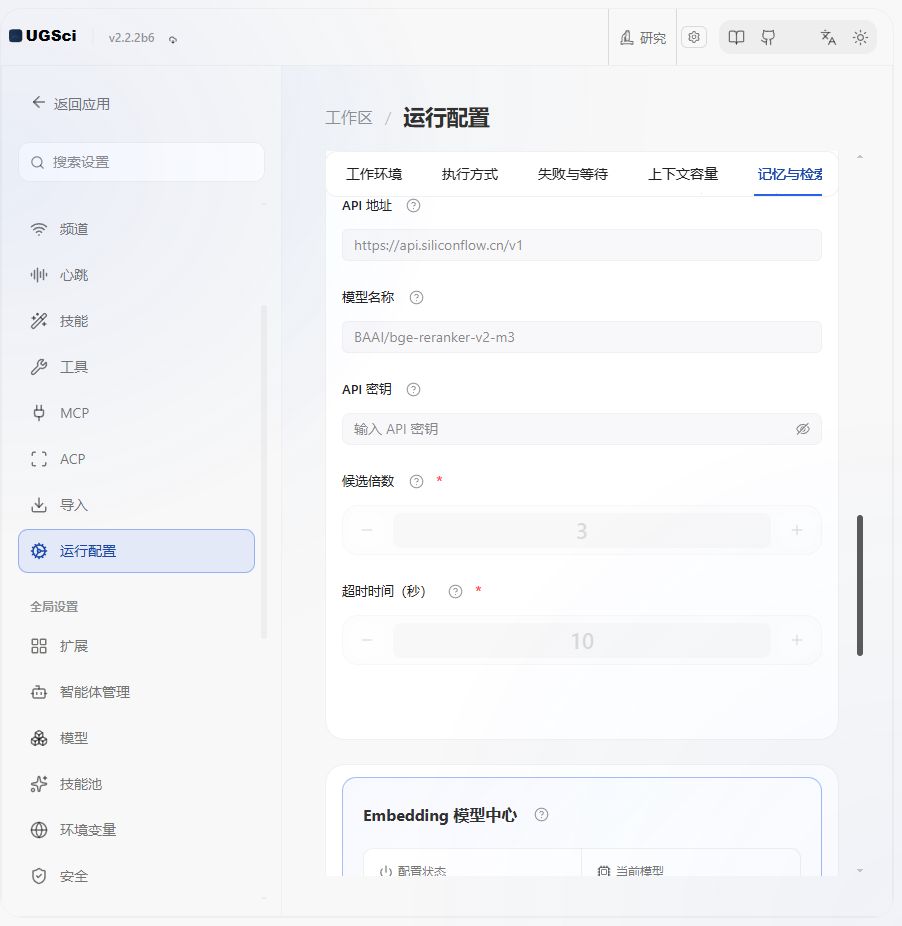Open 模型 in the sidebar

pos(136,738)
